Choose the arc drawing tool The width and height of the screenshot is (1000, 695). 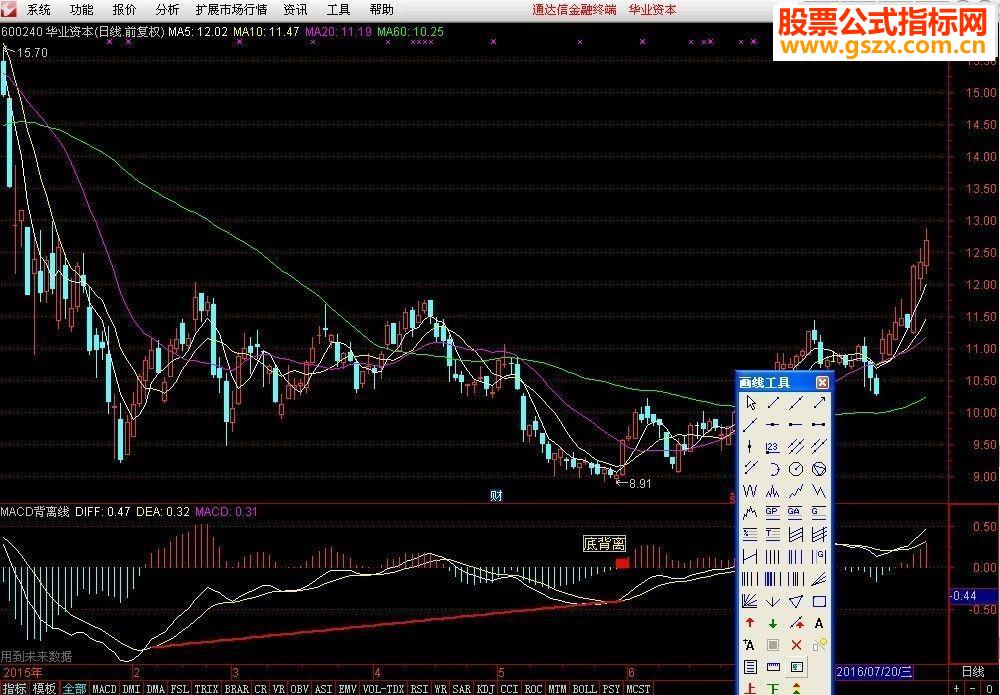(x=773, y=469)
